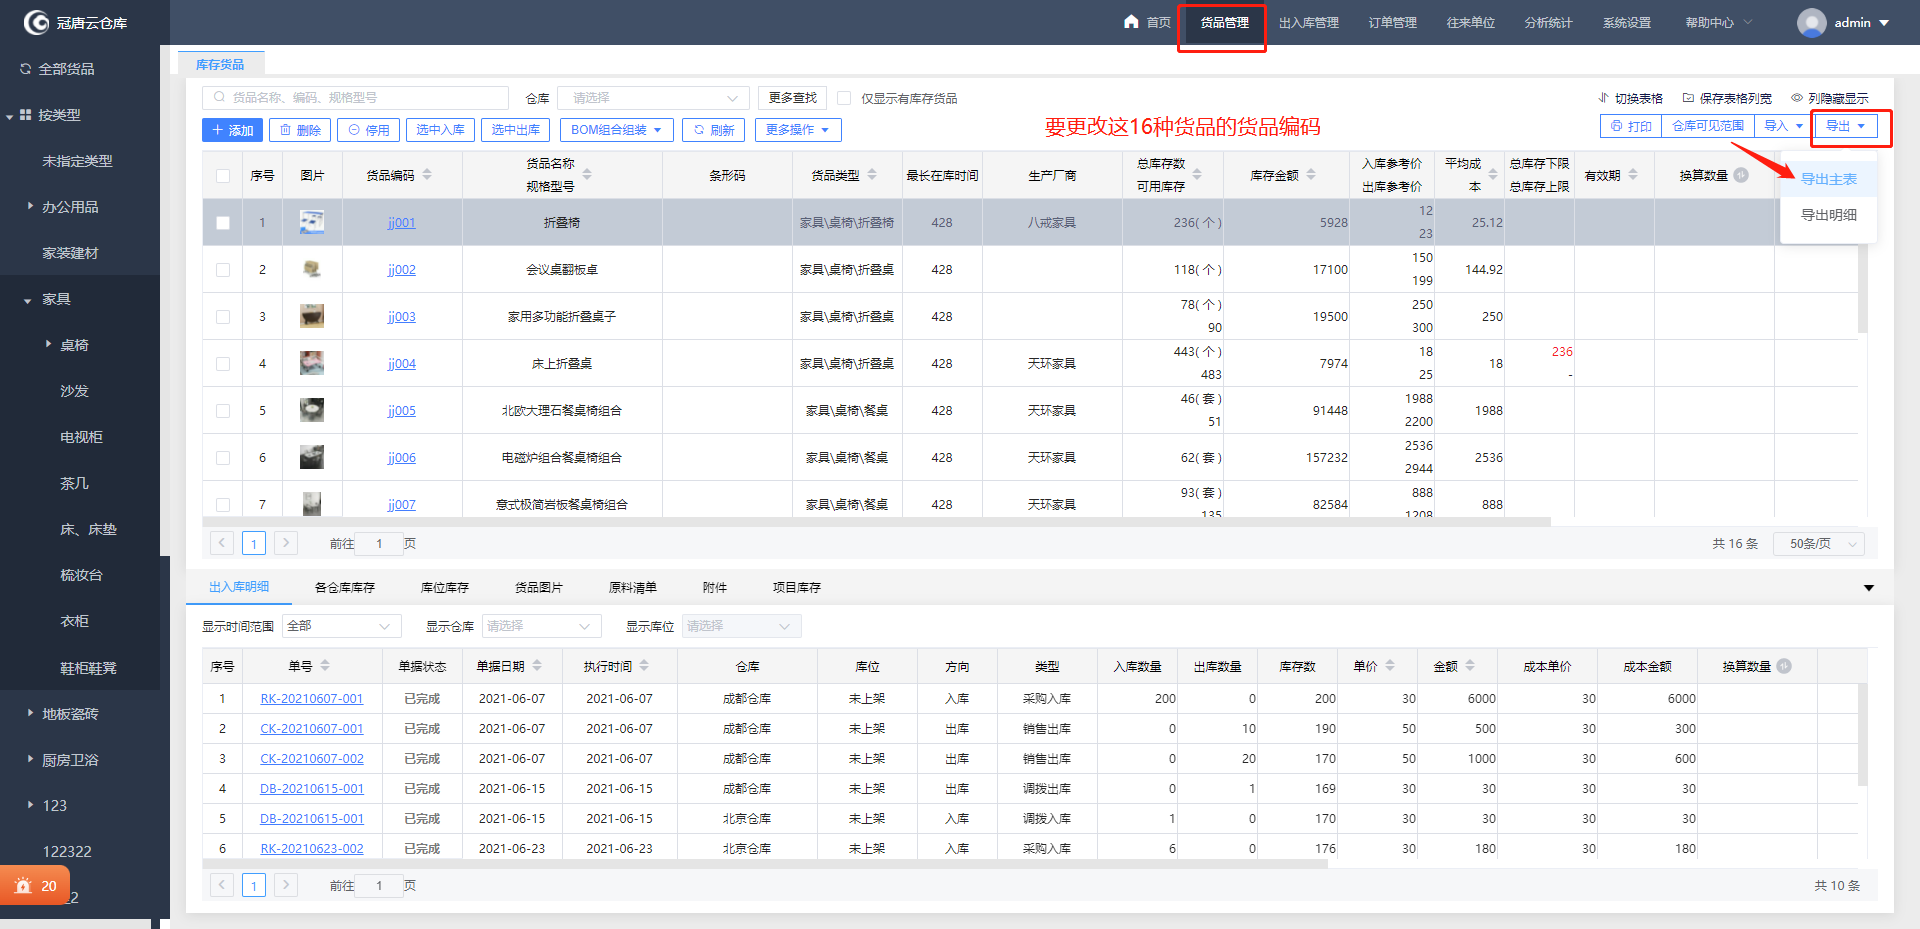Image resolution: width=1920 pixels, height=929 pixels.
Task: Open the 显示仓库 dropdown
Action: click(542, 626)
